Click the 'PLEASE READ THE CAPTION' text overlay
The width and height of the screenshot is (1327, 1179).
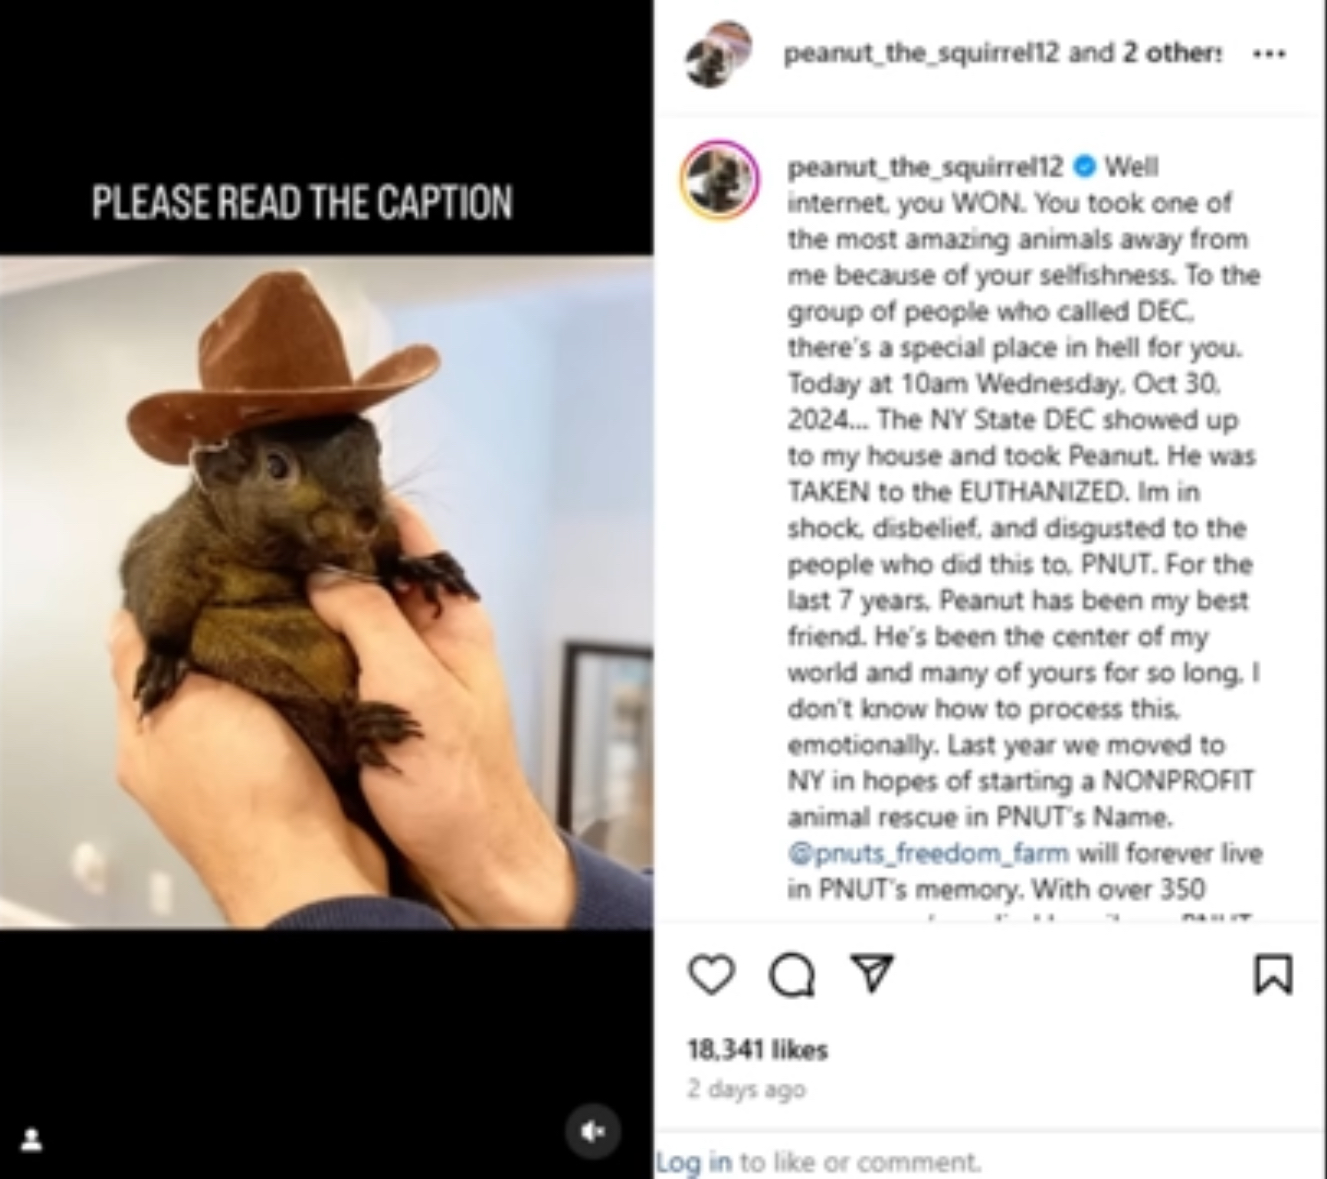point(302,201)
